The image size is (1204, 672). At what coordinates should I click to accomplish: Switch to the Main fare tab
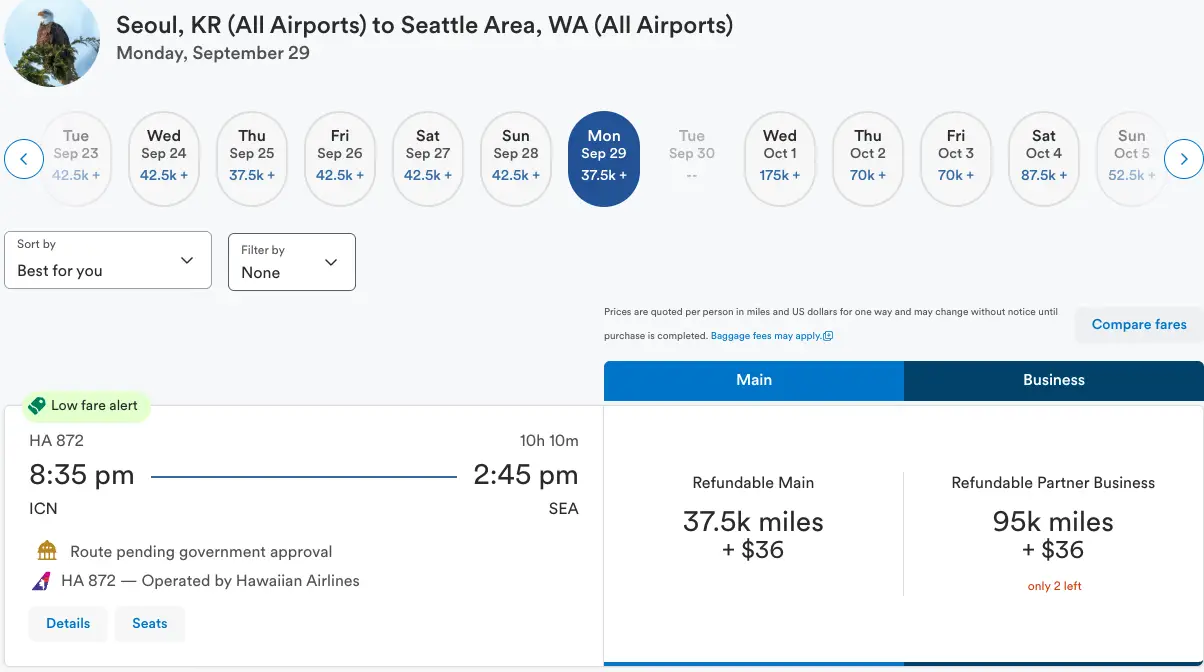pos(754,380)
